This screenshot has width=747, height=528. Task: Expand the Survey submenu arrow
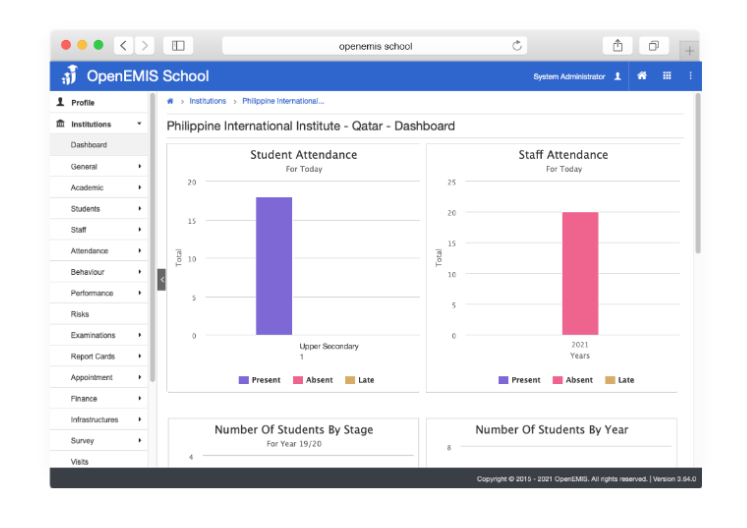[x=140, y=440]
